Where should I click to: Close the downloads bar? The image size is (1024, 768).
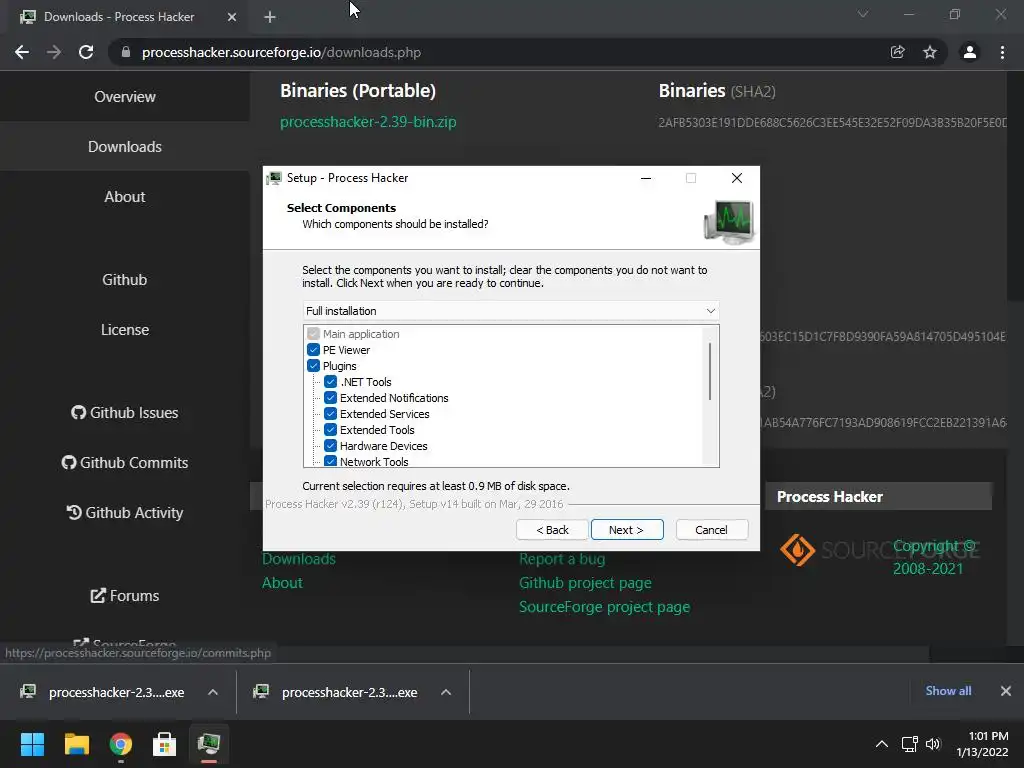click(x=1006, y=691)
